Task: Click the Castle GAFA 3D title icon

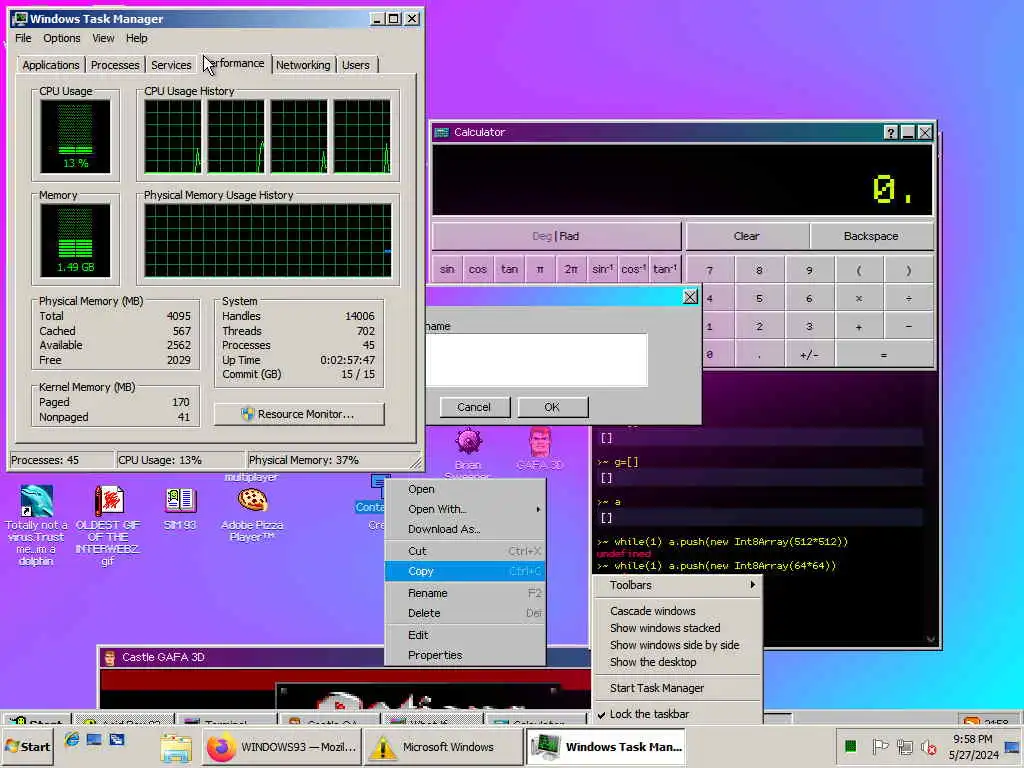Action: 110,658
